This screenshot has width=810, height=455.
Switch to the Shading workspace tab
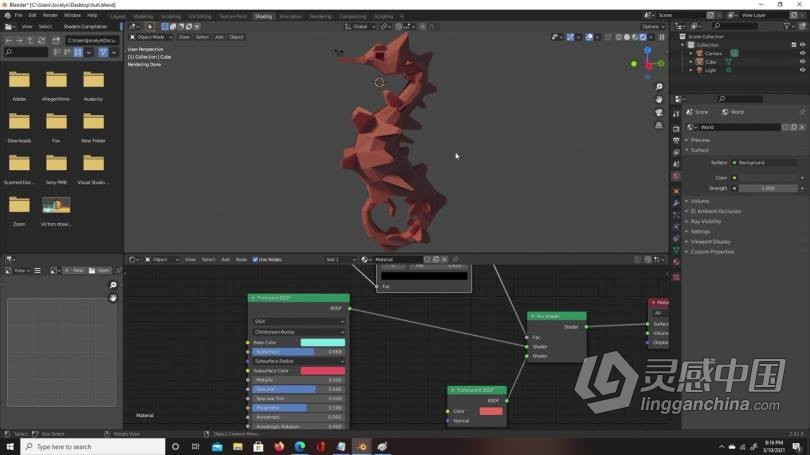(x=263, y=17)
